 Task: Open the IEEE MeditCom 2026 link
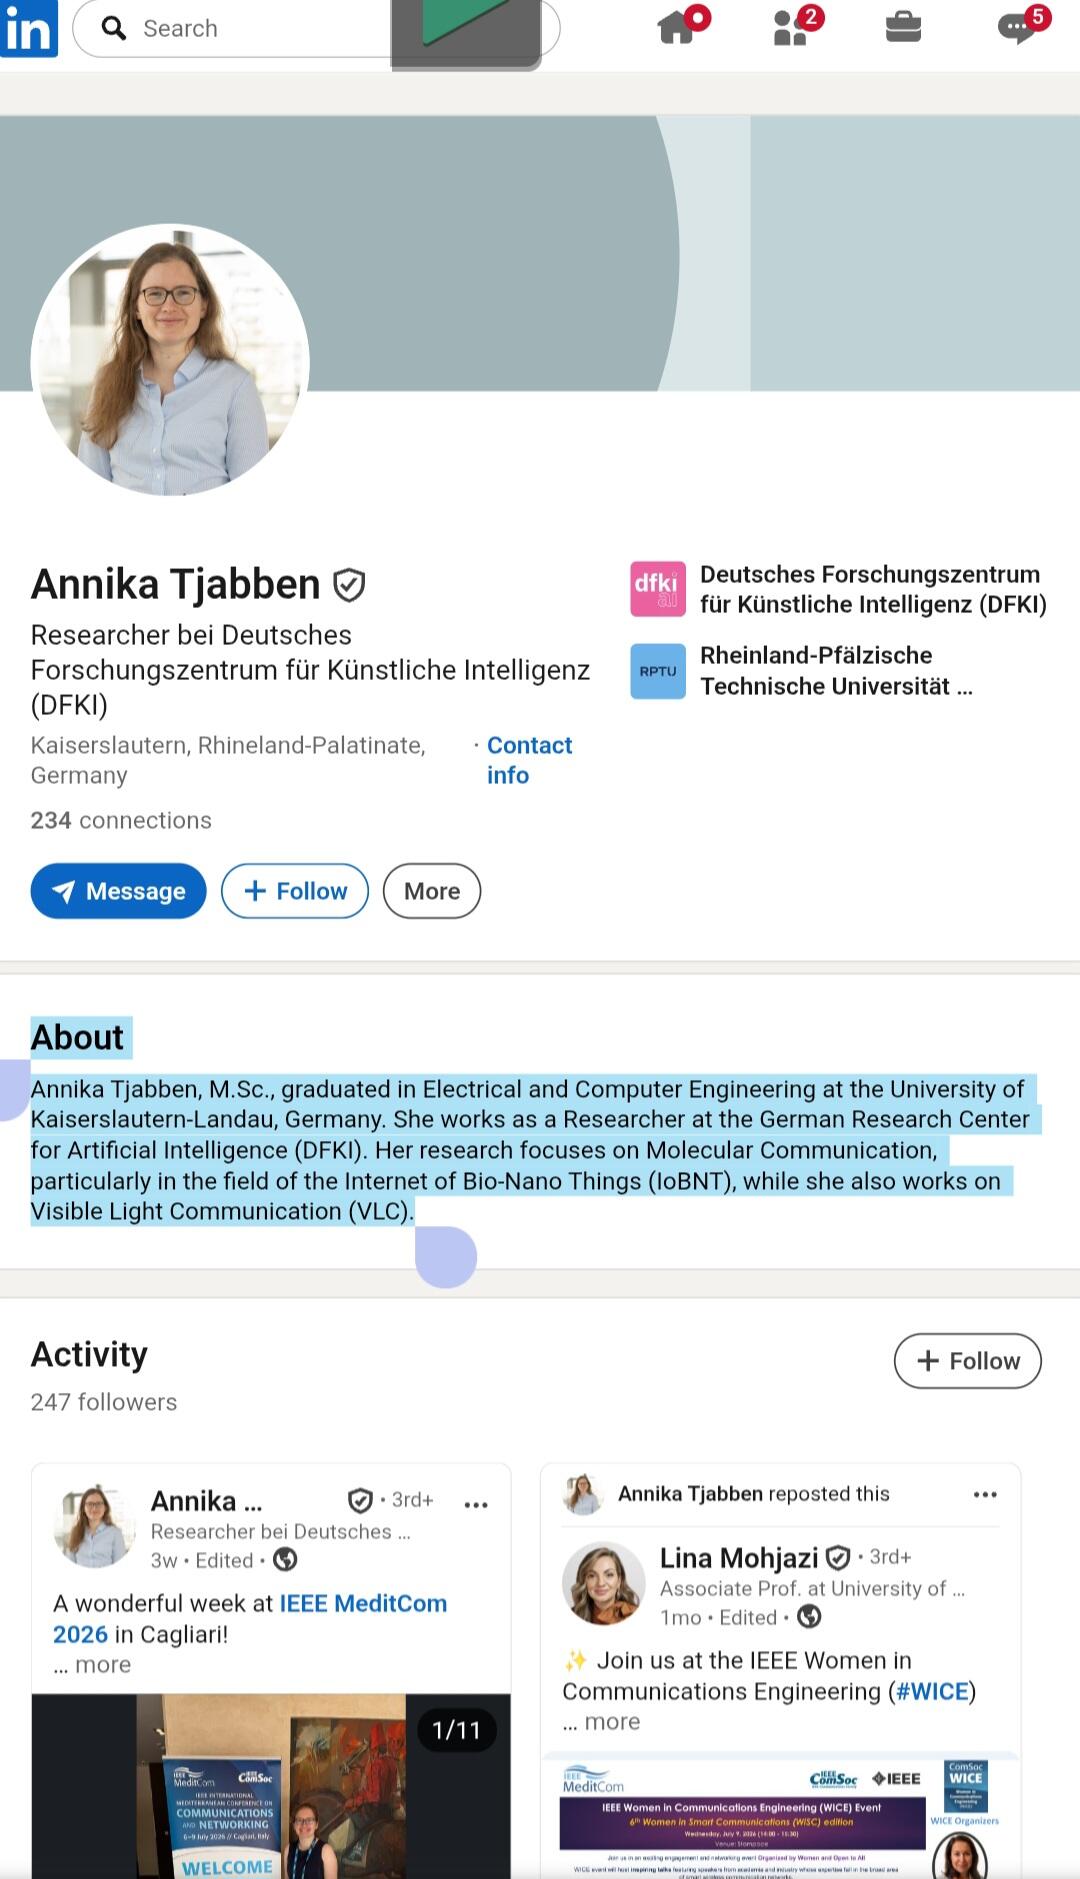250,1619
